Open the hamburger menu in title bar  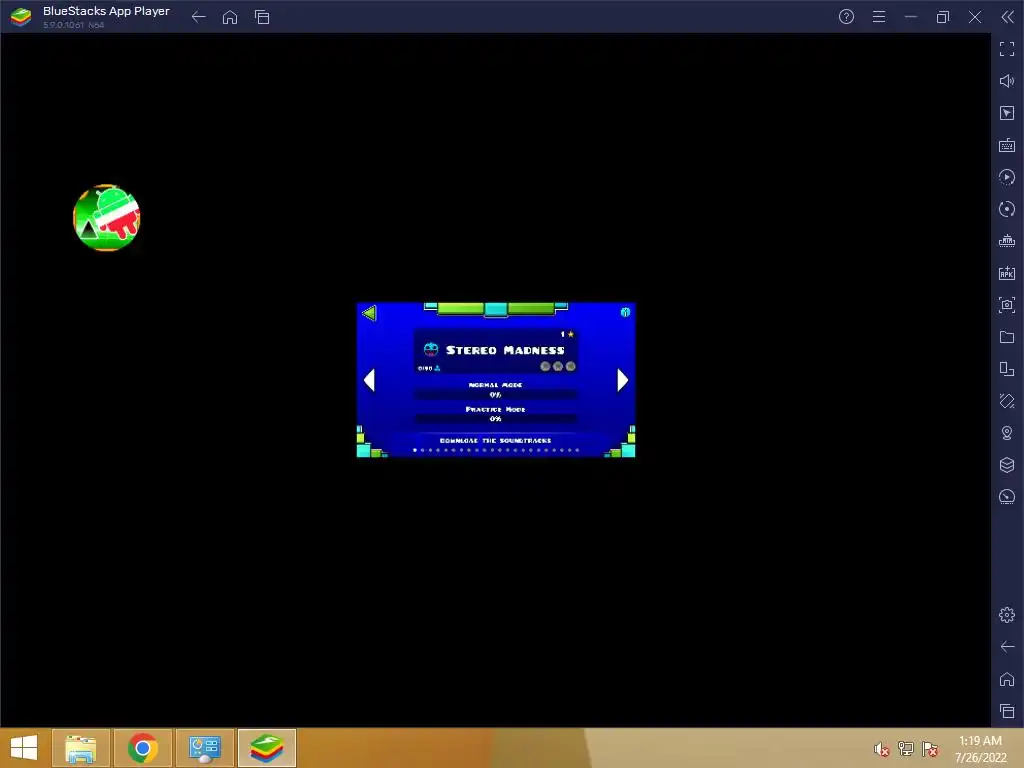(x=879, y=17)
